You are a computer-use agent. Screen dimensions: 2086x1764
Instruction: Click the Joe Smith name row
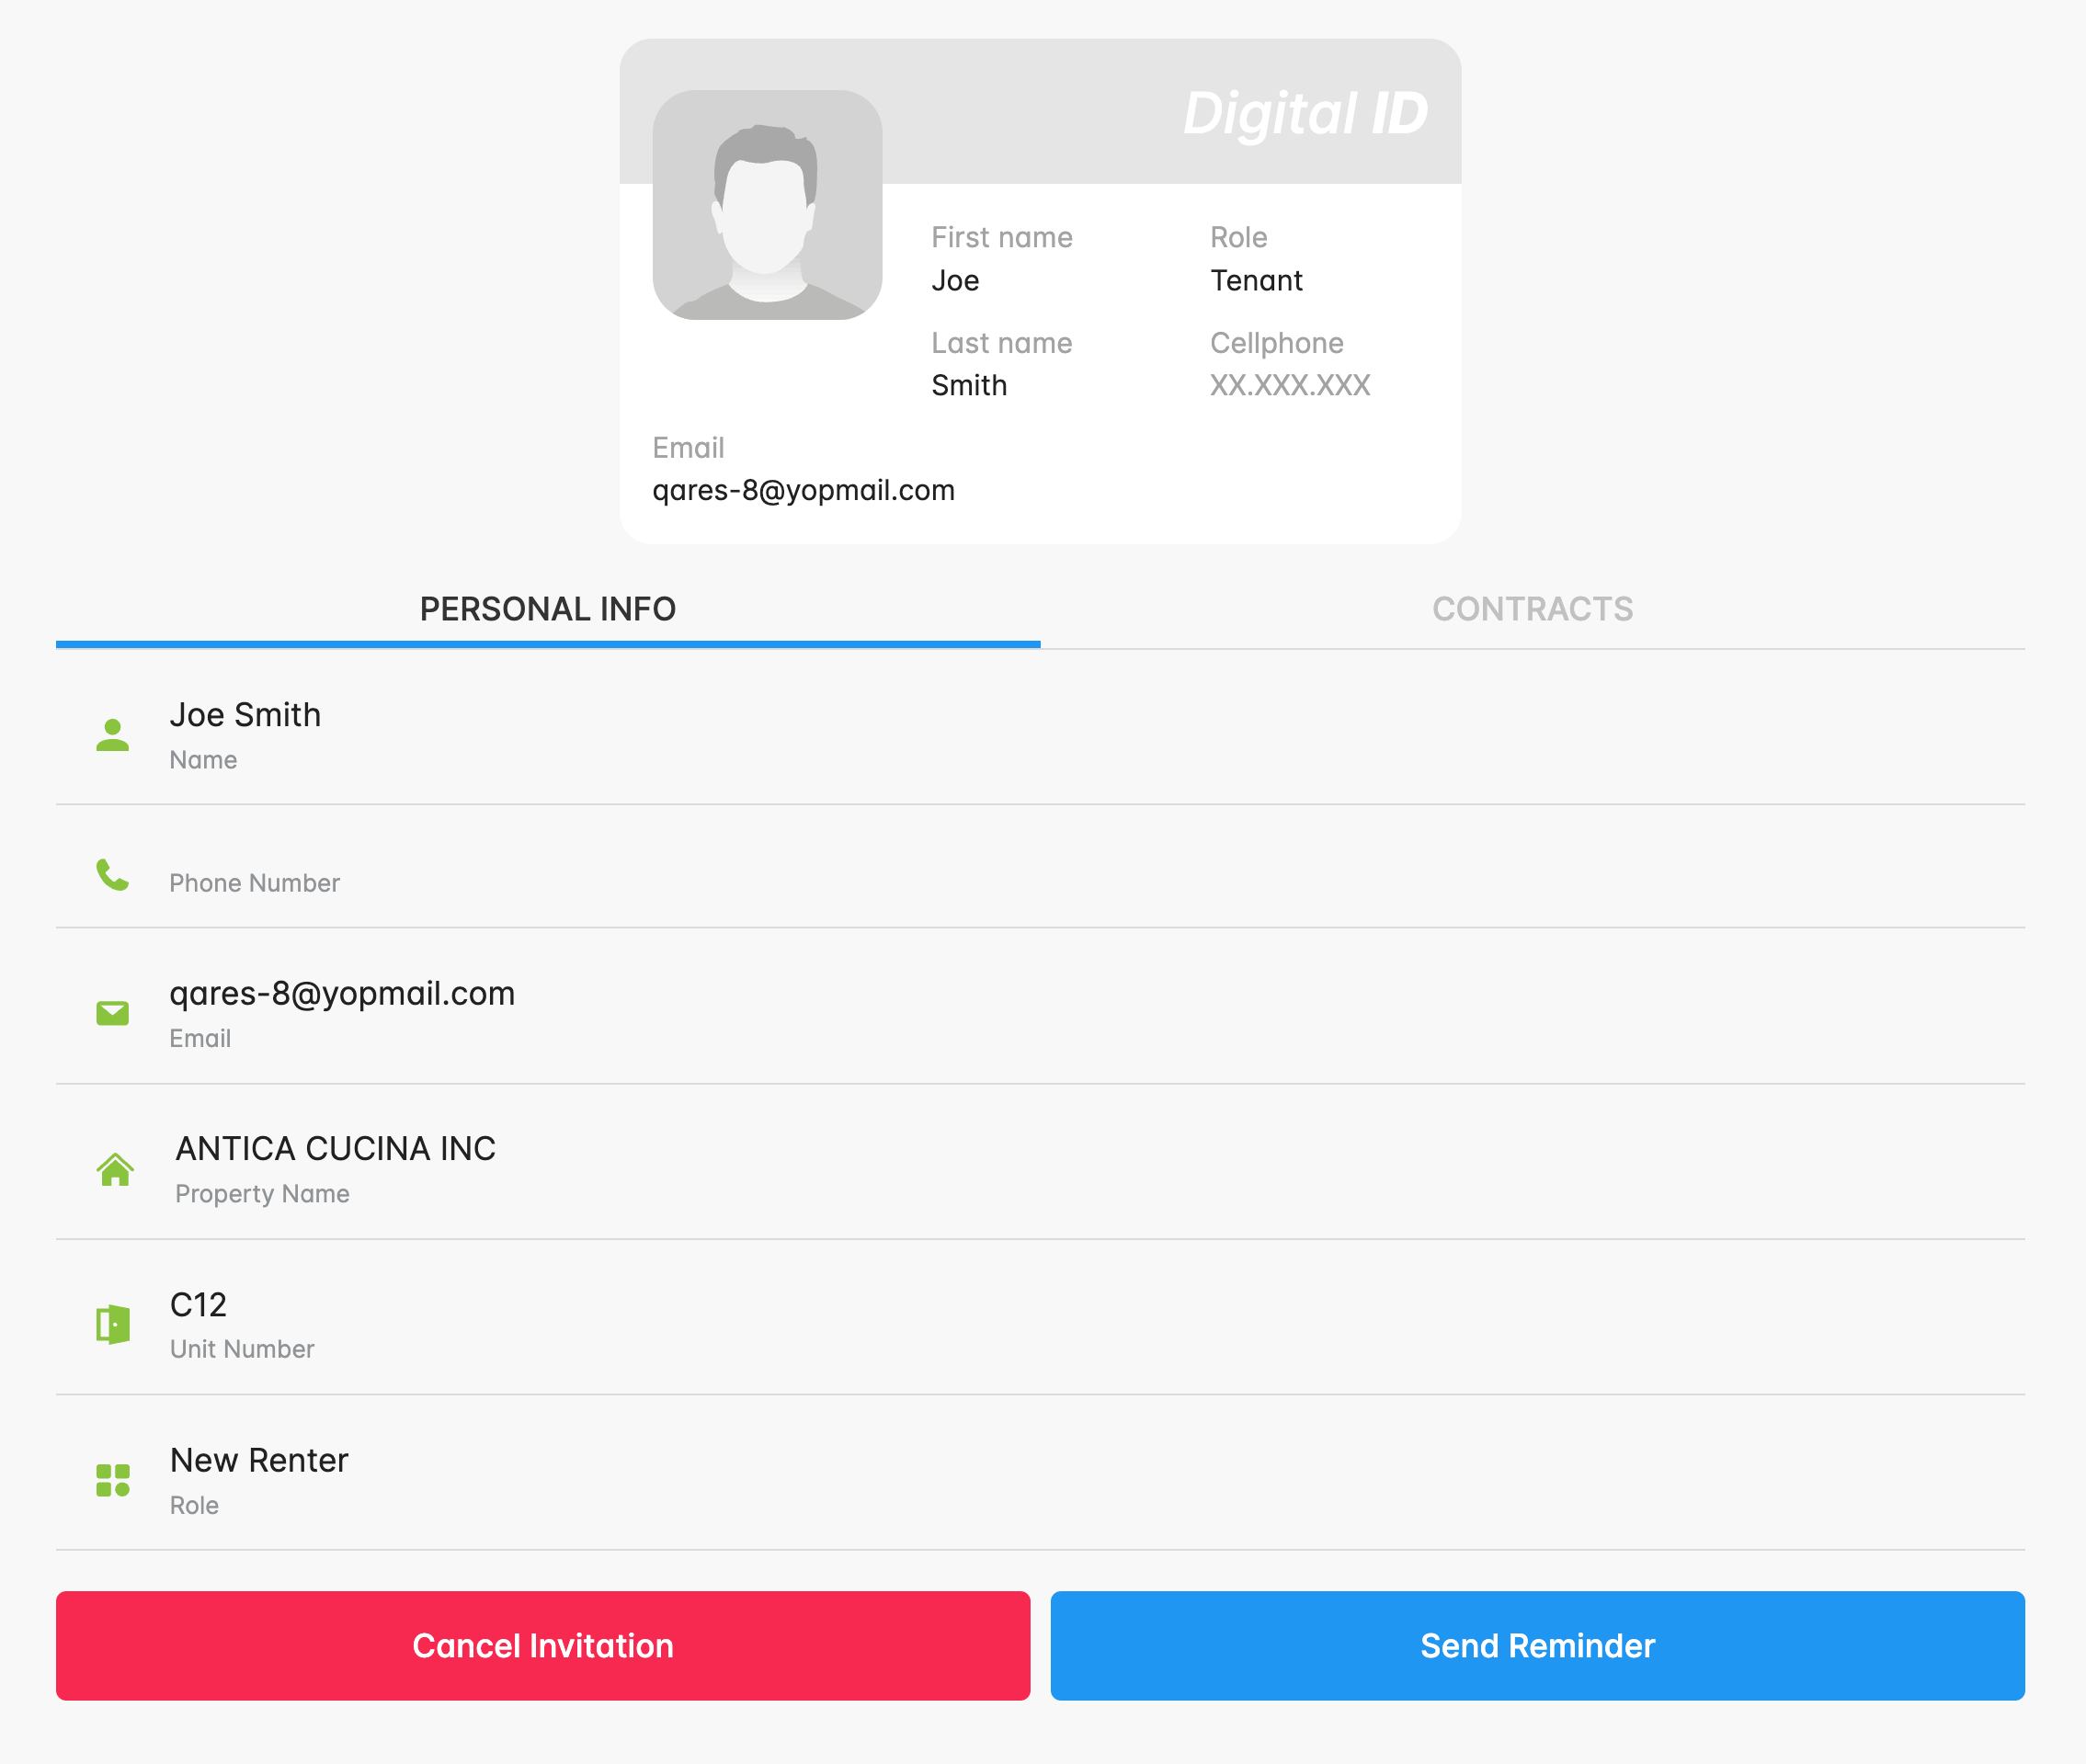point(245,715)
